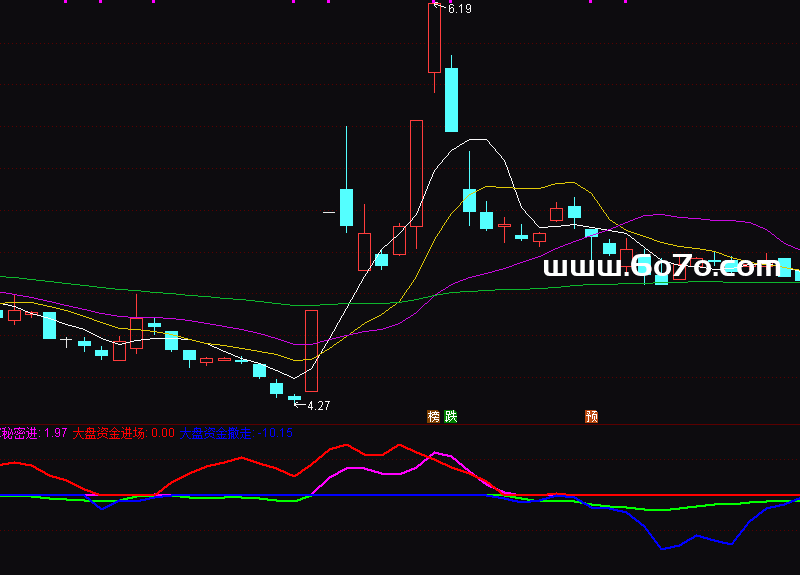Click the peak of the white moving average

tap(479, 139)
